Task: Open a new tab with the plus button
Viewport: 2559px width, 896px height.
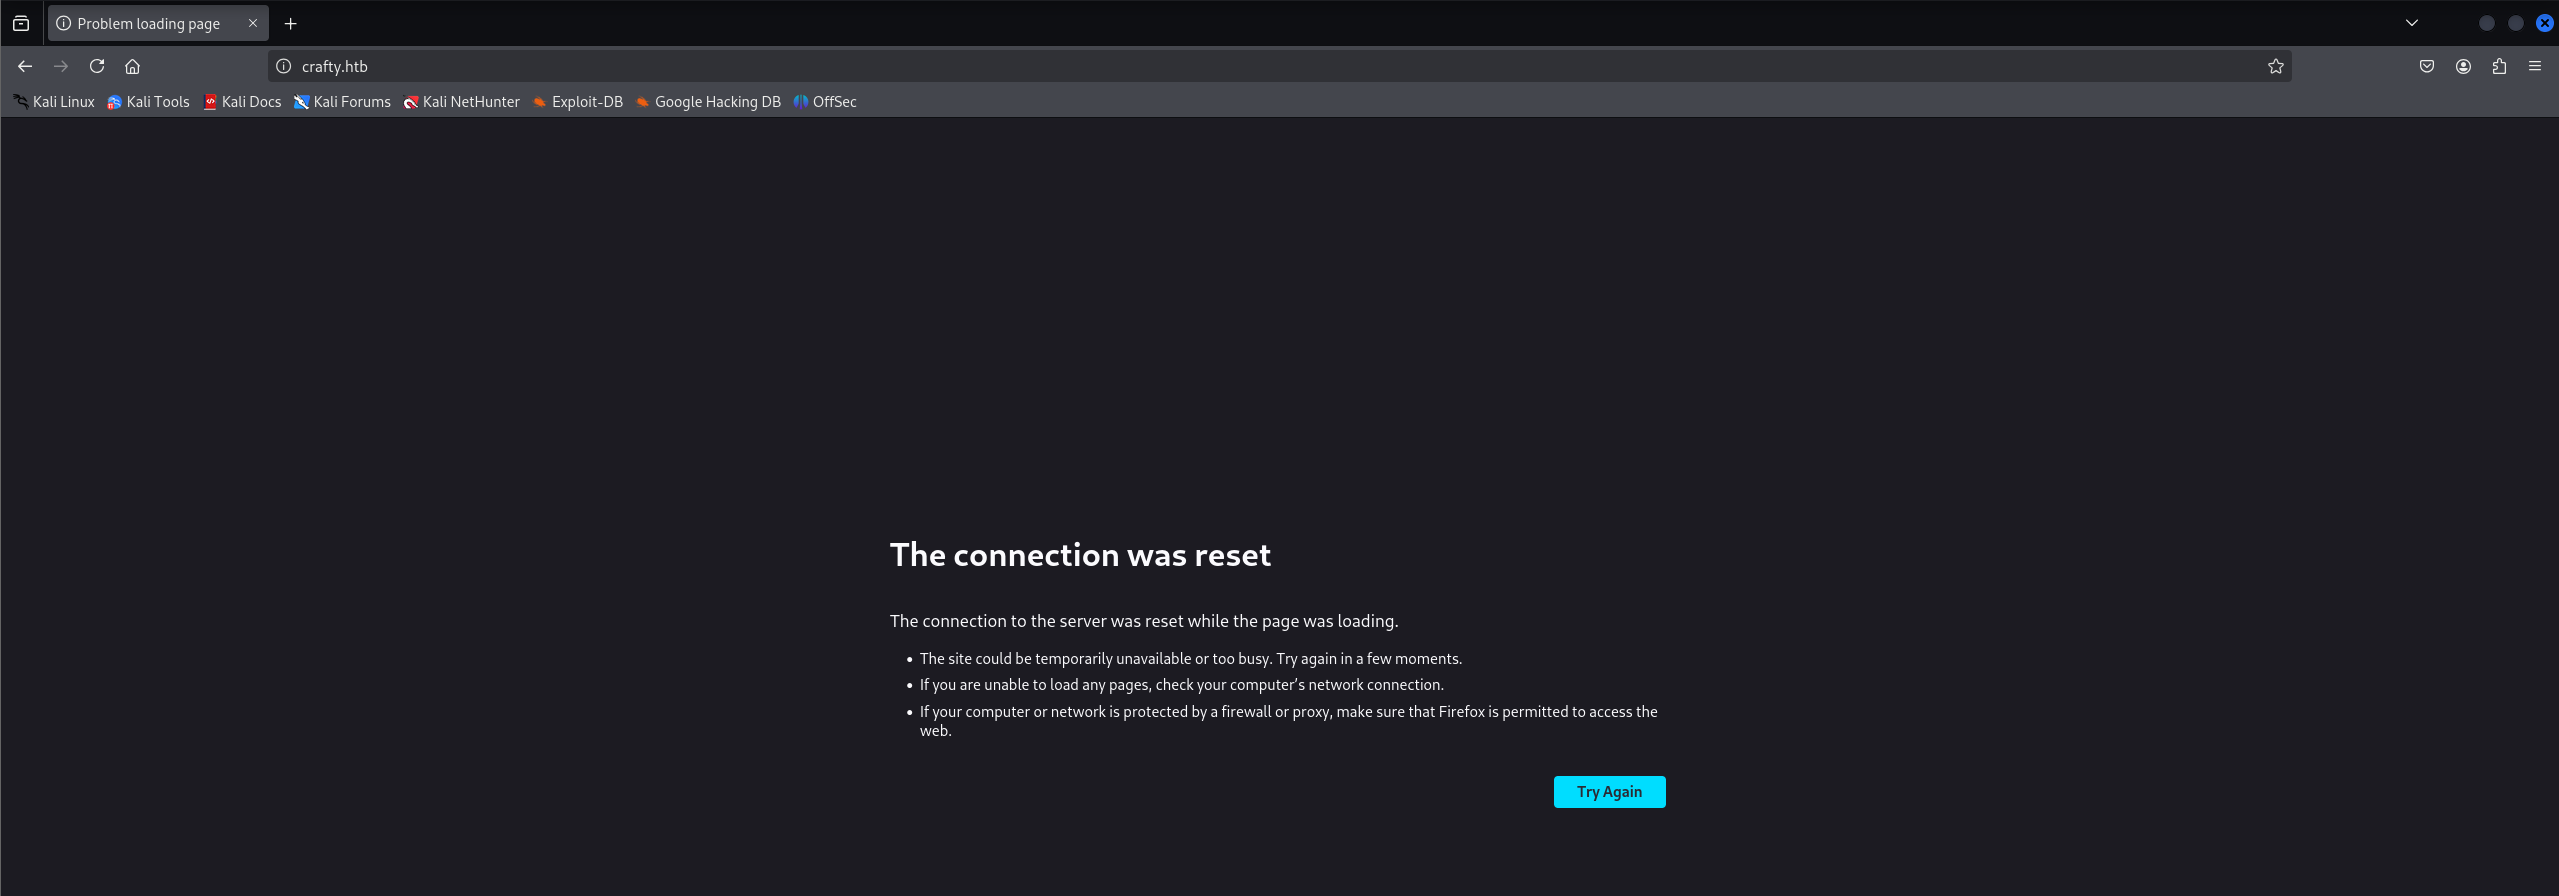Action: coord(291,23)
